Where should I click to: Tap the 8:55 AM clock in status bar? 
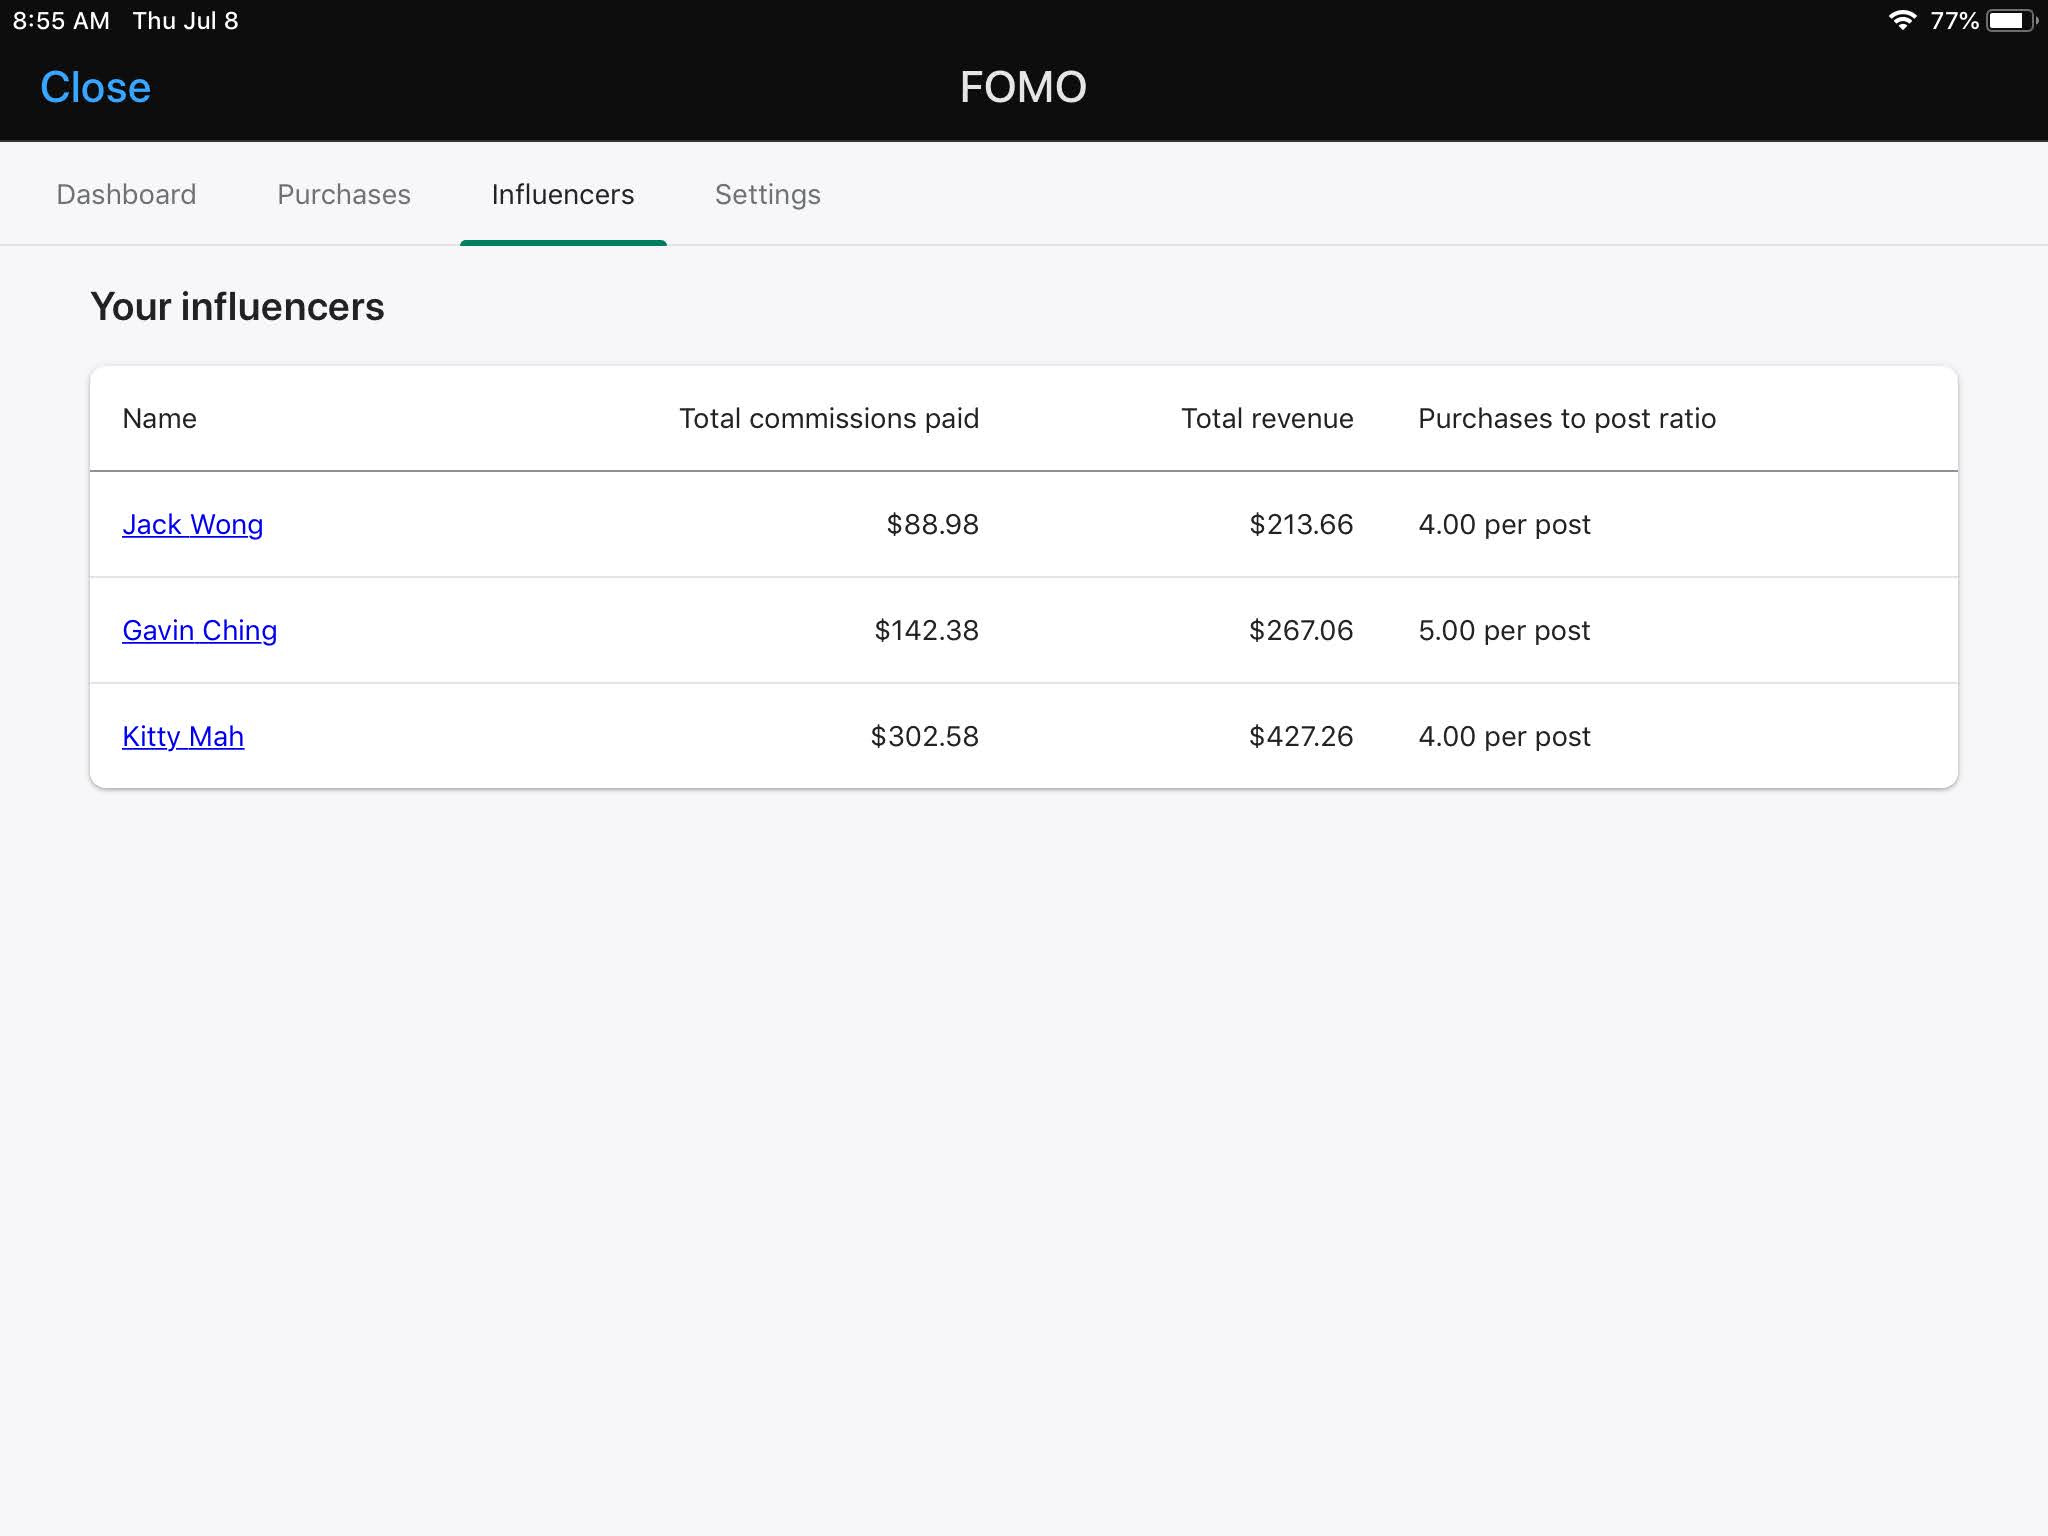coord(61,20)
